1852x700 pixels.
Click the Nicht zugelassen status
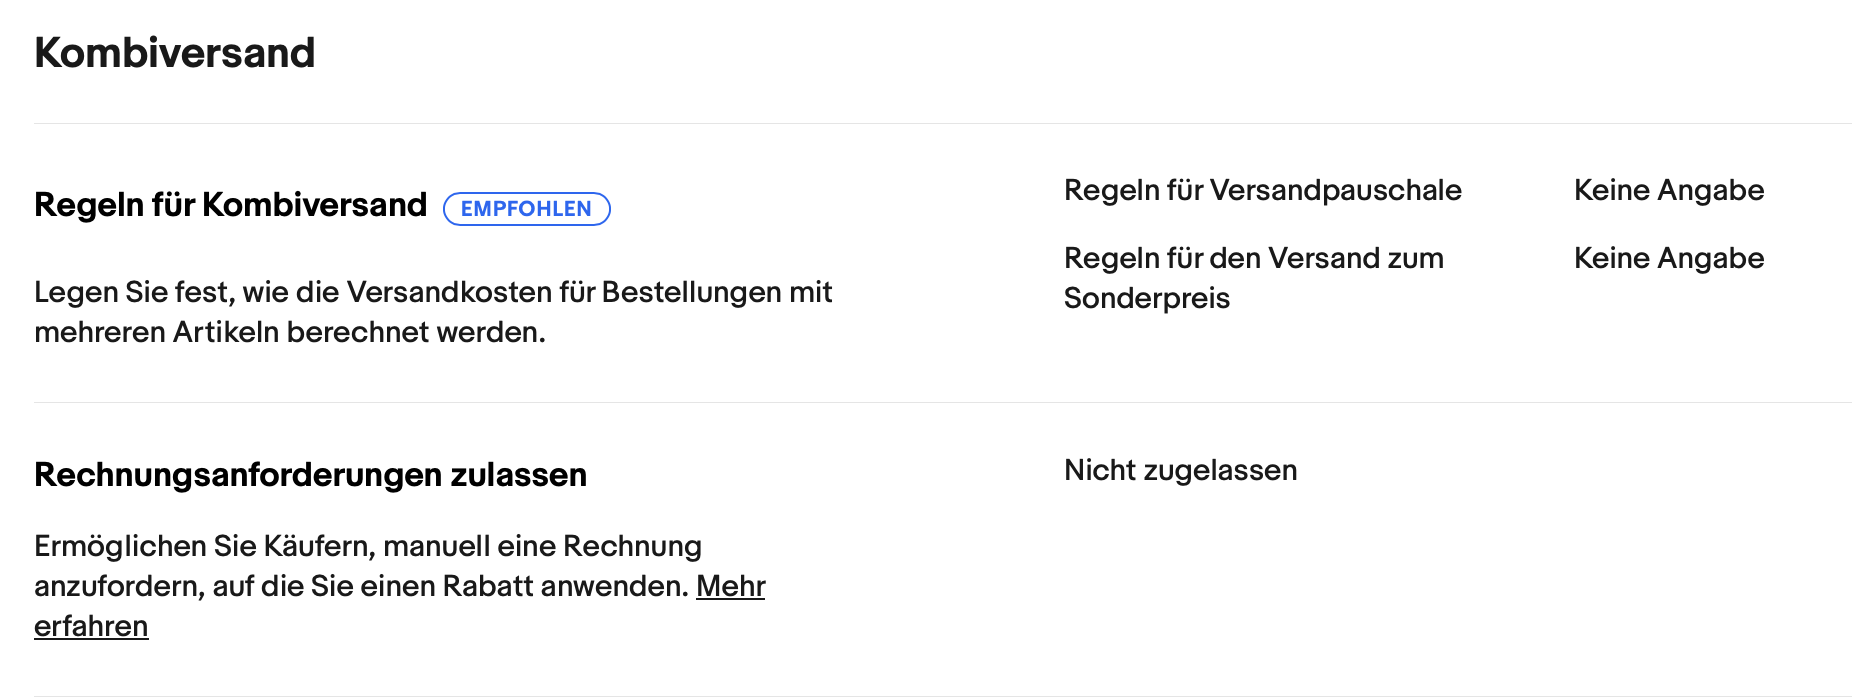point(1180,470)
